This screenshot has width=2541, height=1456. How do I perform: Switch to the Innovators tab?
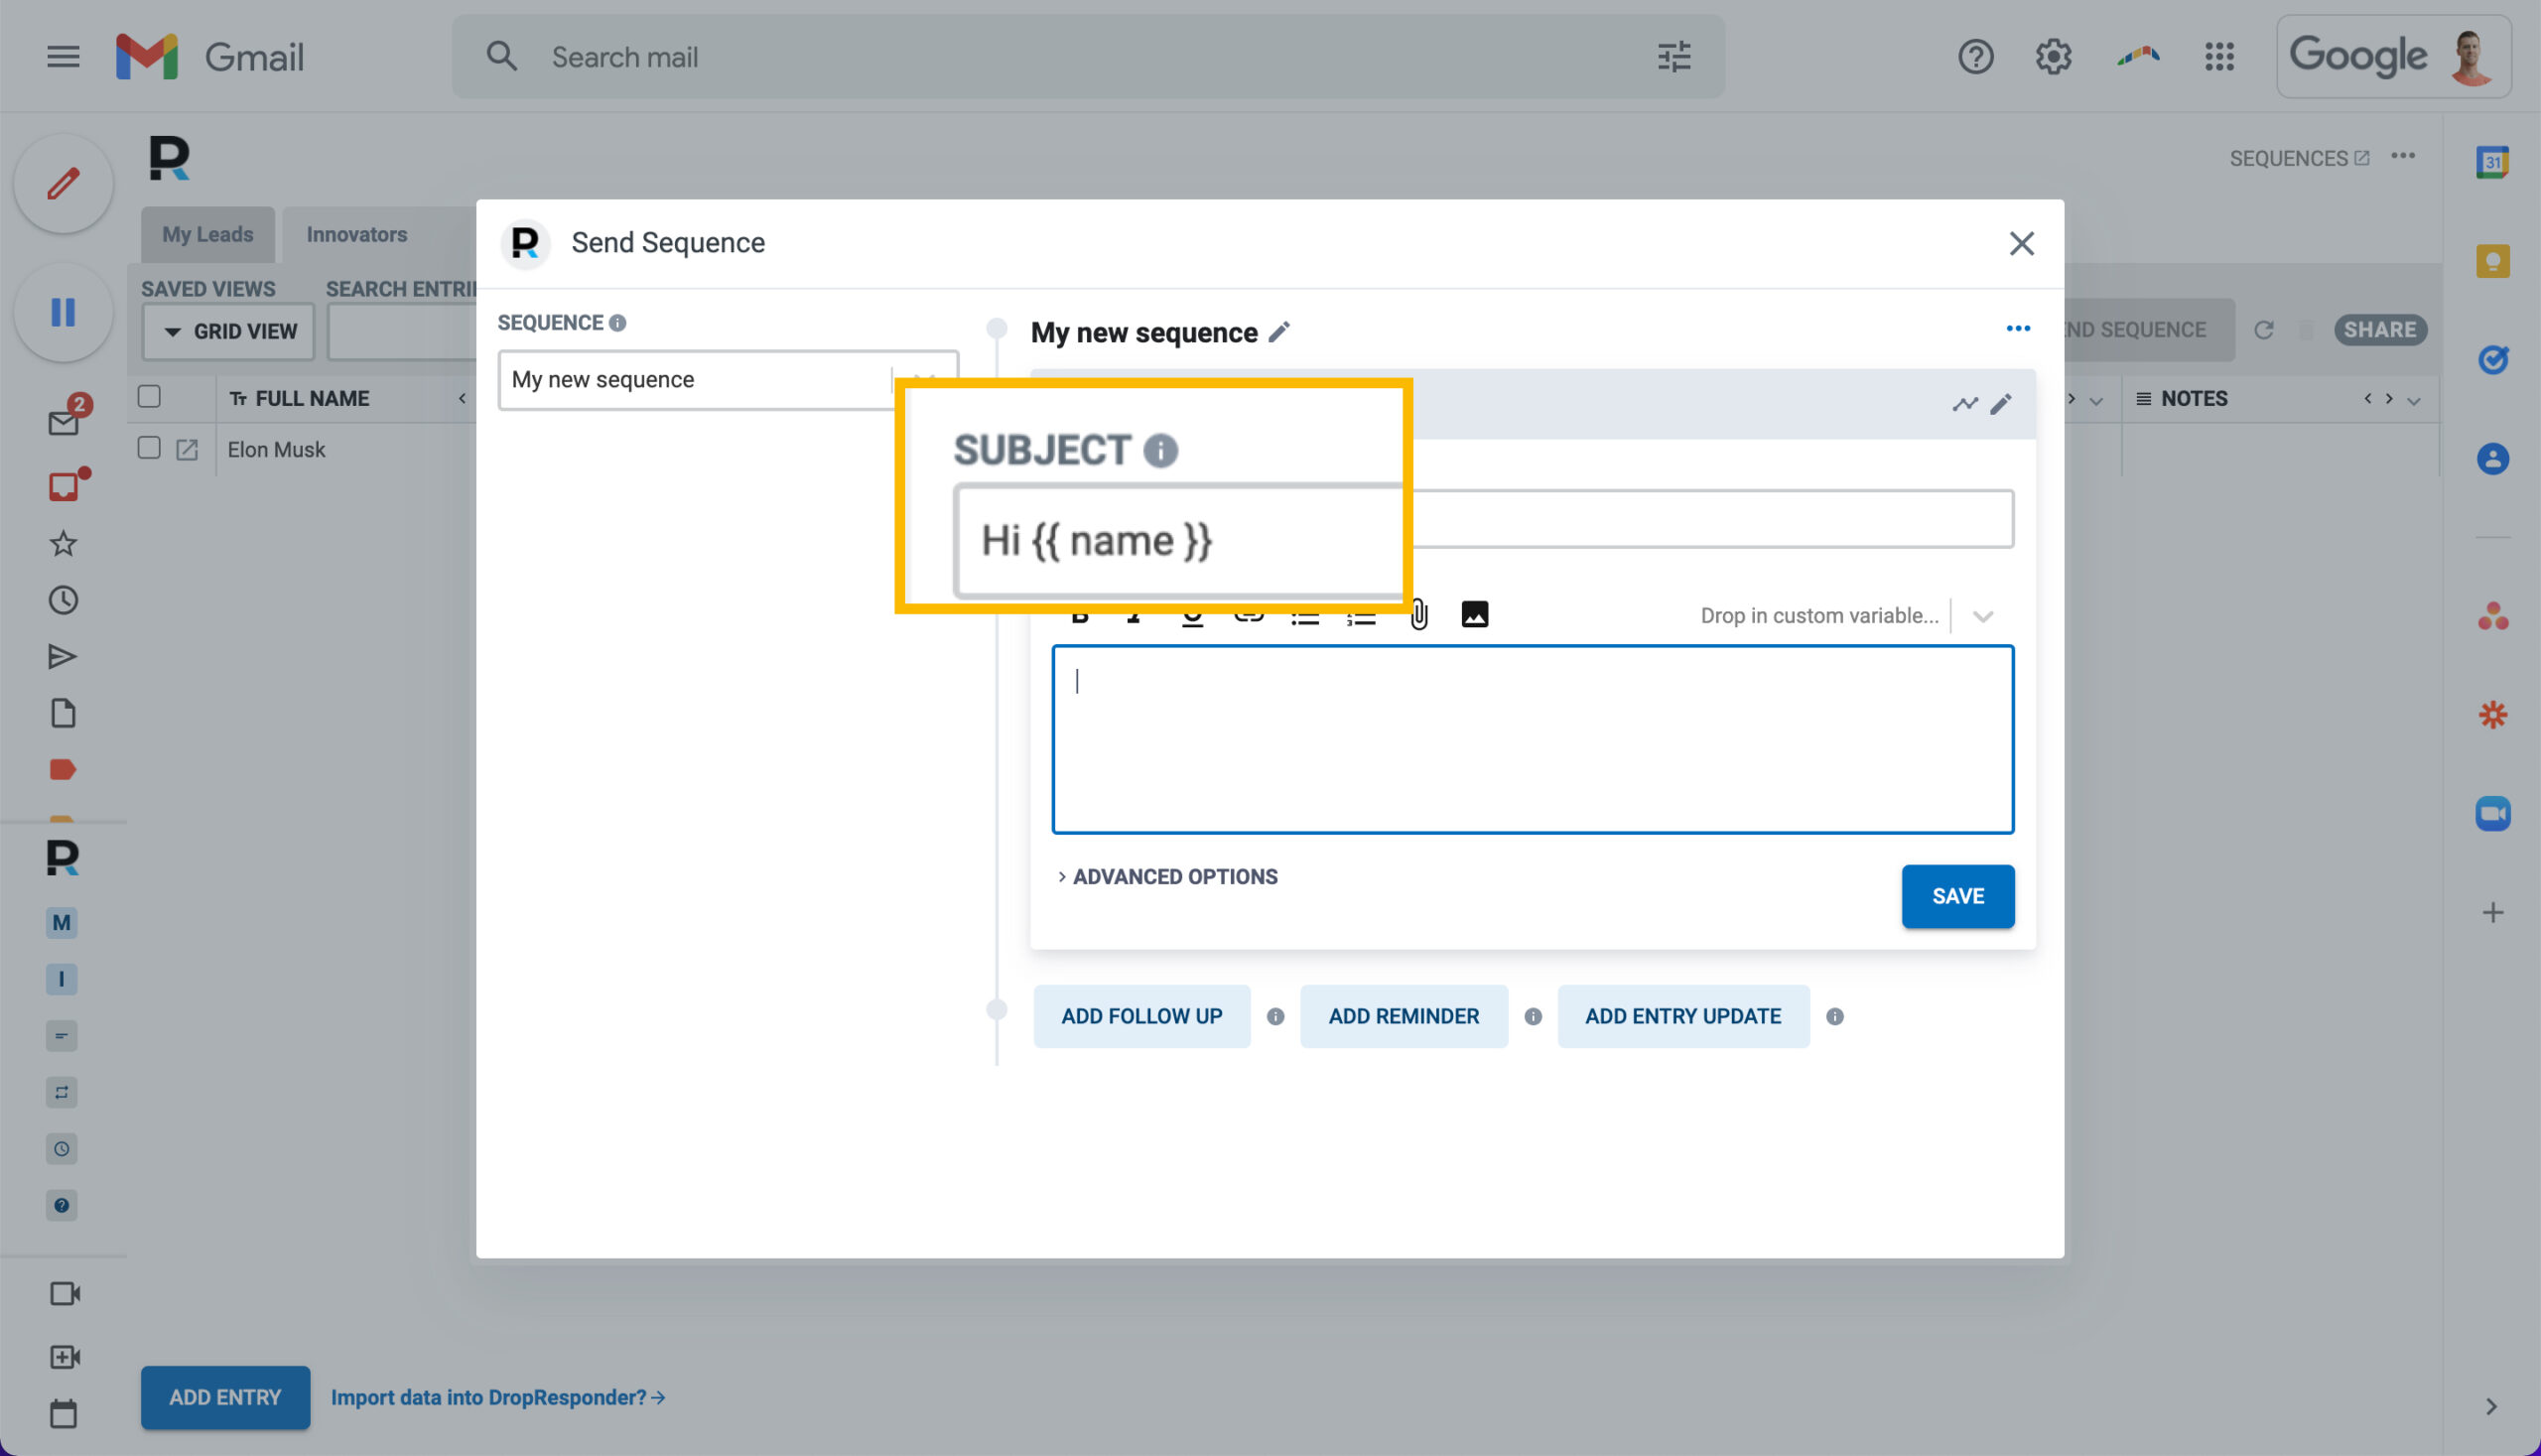[x=357, y=235]
